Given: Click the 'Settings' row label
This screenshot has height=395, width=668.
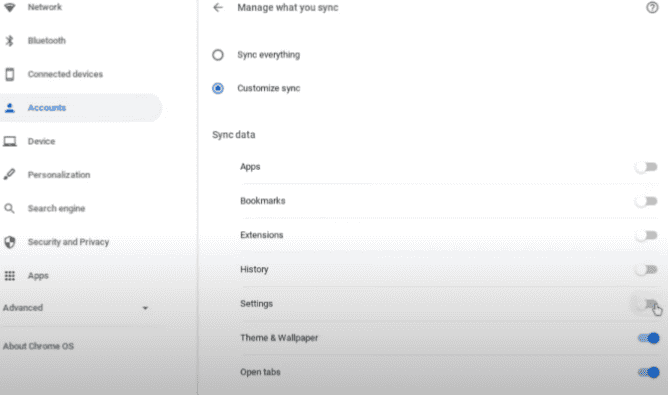Looking at the screenshot, I should [256, 304].
